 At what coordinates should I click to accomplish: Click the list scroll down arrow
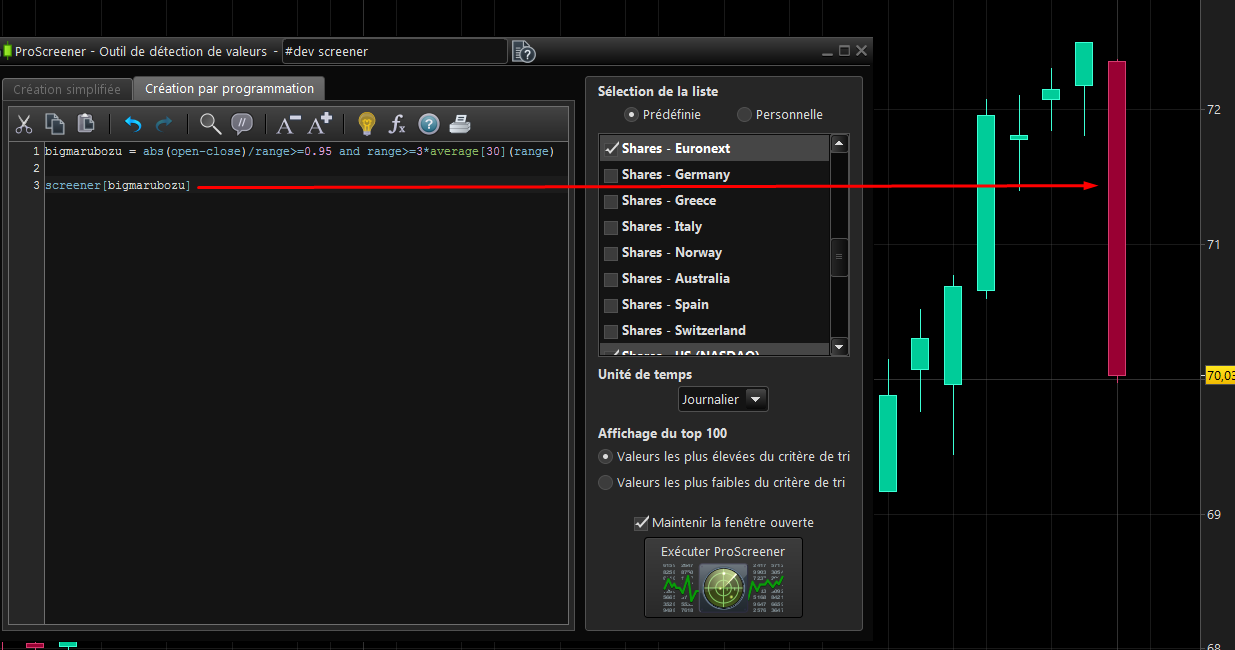tap(839, 347)
